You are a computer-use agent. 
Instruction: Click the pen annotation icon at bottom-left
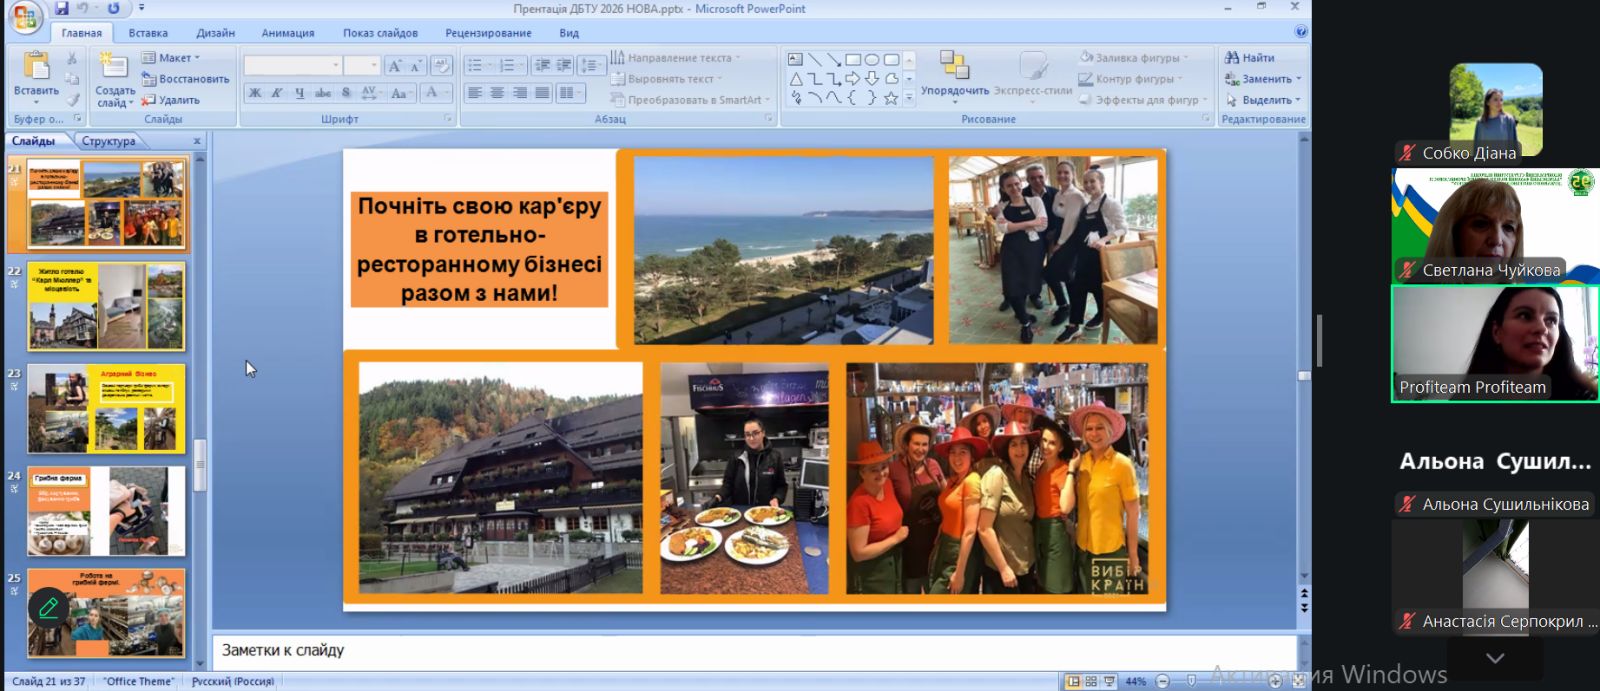(48, 607)
